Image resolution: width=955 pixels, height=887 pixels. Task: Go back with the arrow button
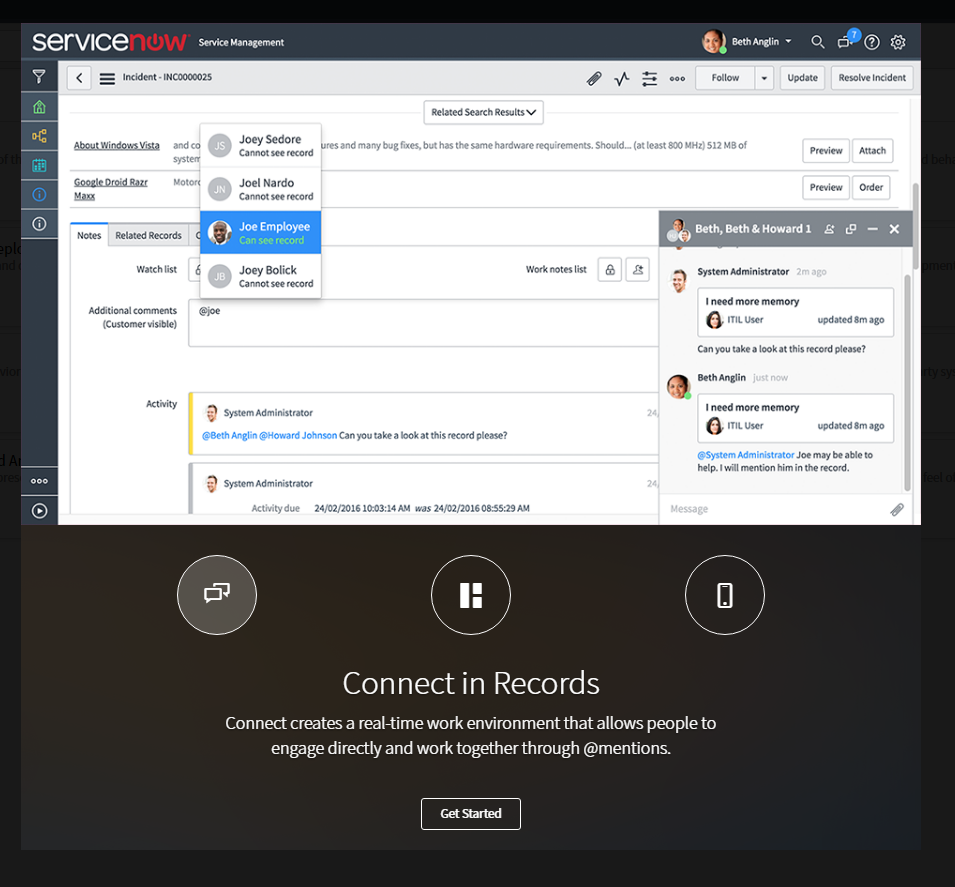coord(79,77)
